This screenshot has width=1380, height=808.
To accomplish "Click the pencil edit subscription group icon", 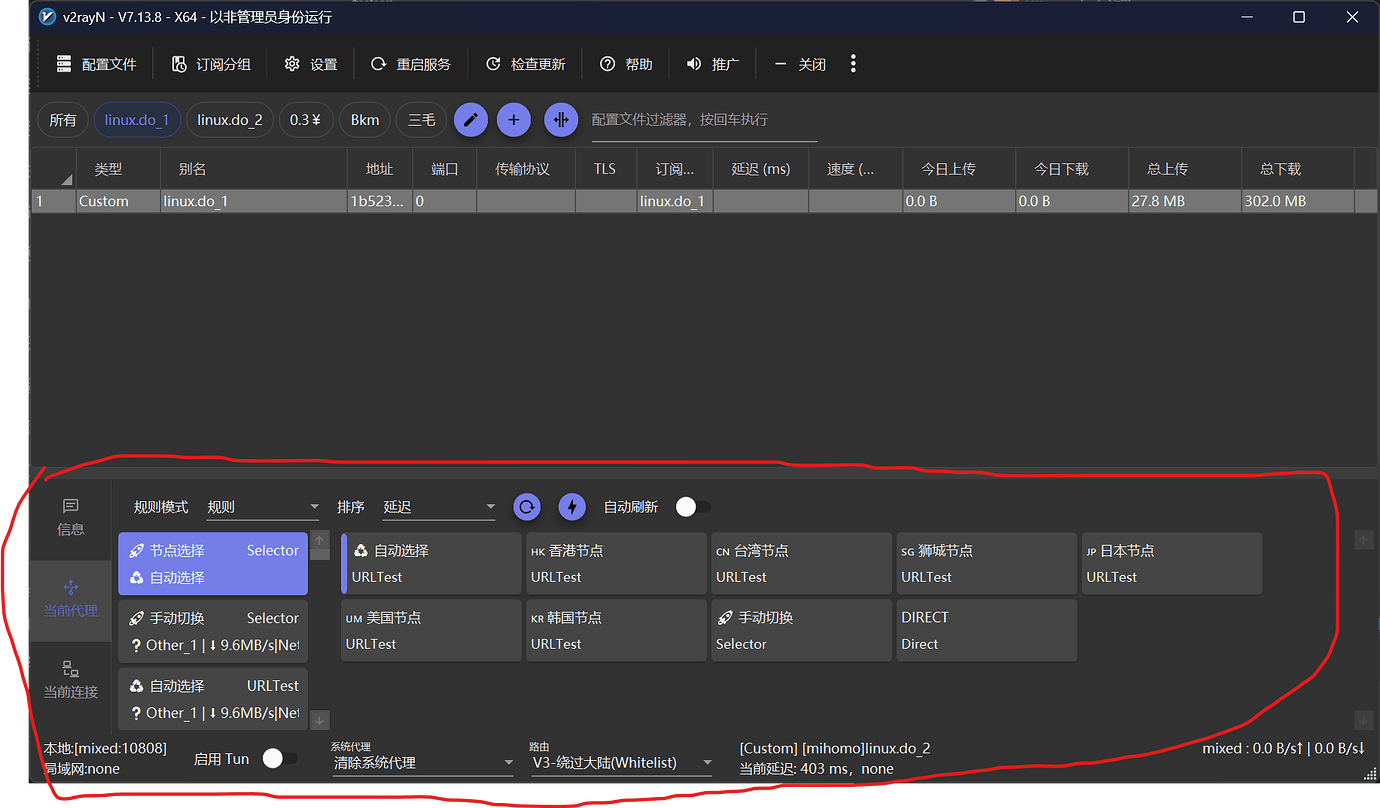I will pos(471,120).
